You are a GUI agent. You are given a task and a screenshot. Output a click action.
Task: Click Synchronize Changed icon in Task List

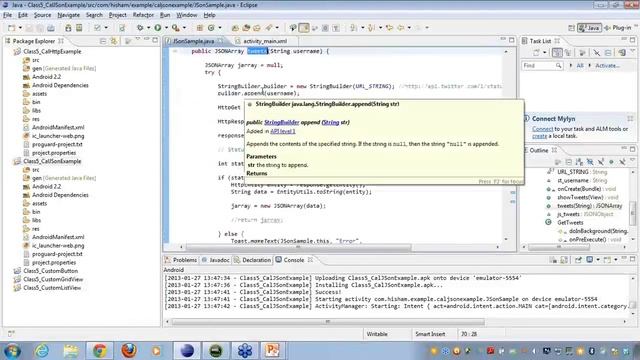(622, 53)
